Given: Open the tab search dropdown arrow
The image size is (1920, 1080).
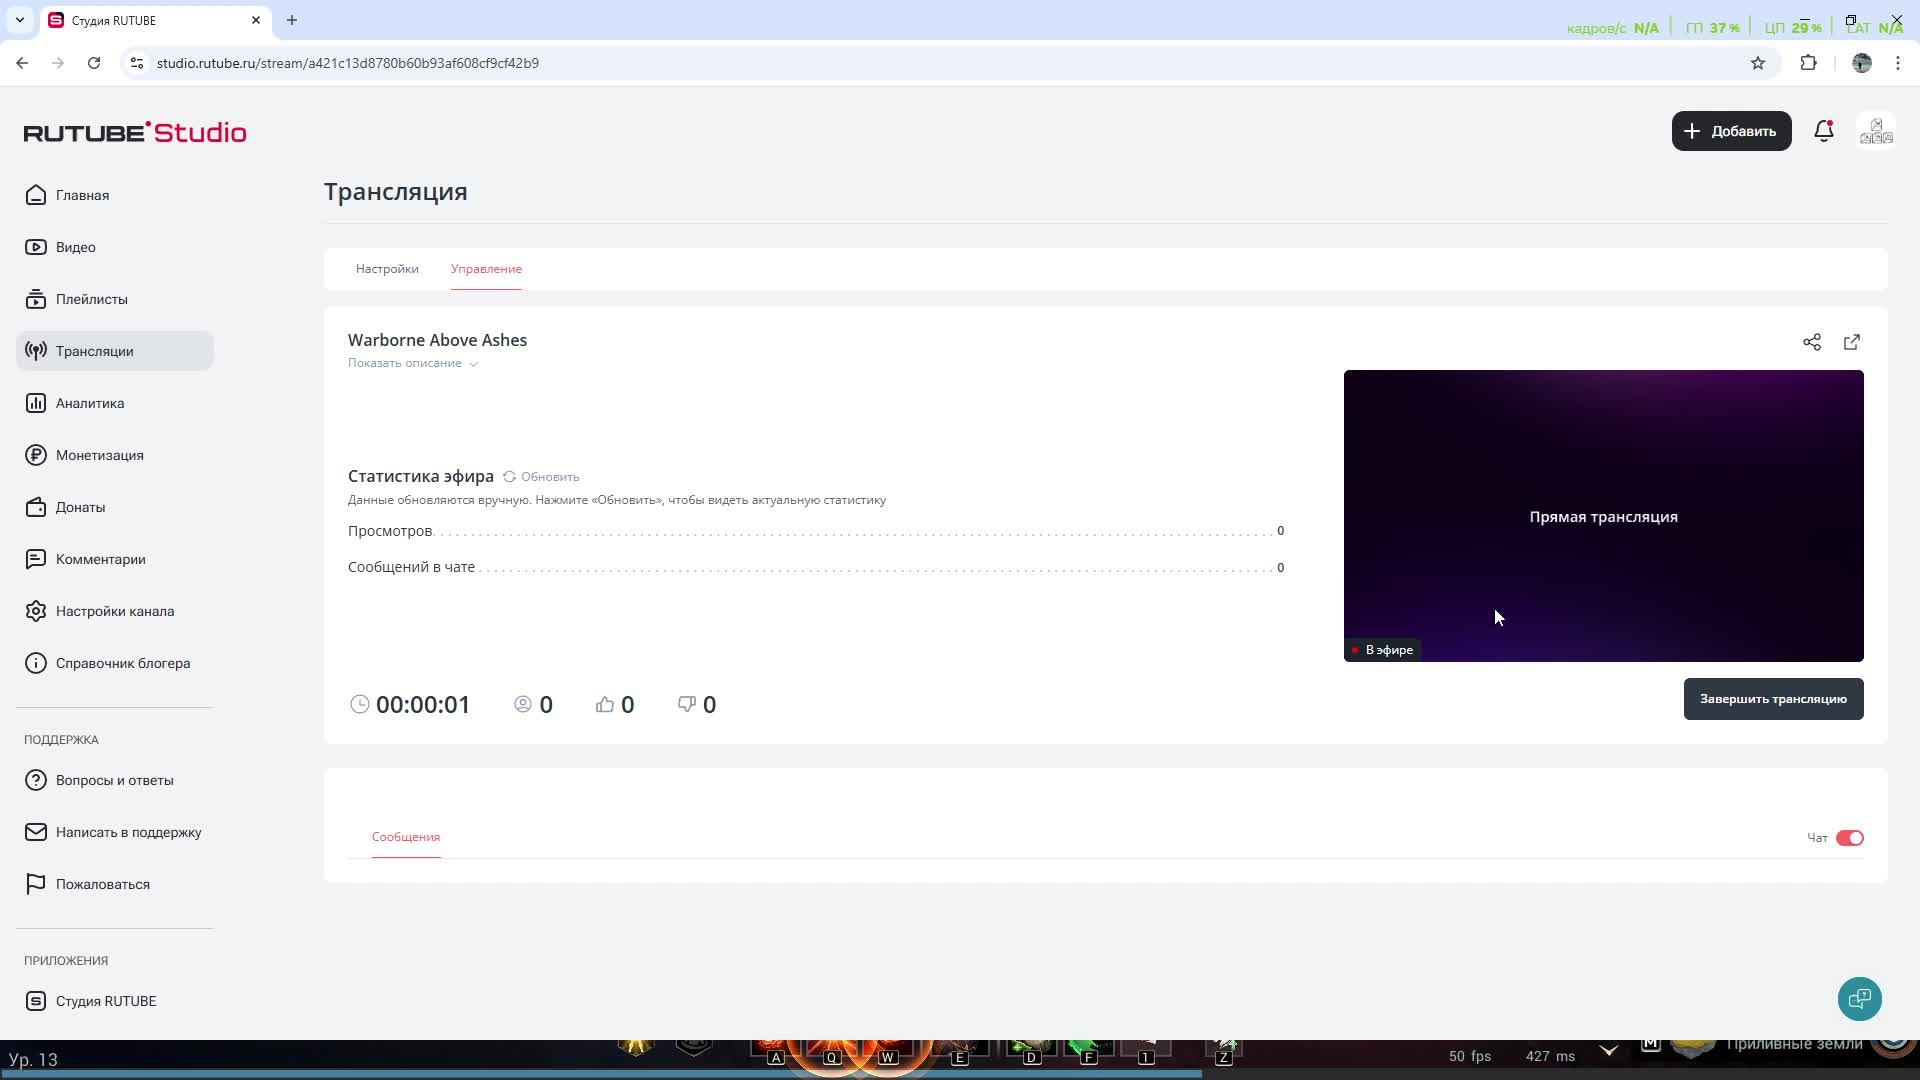Looking at the screenshot, I should [19, 20].
